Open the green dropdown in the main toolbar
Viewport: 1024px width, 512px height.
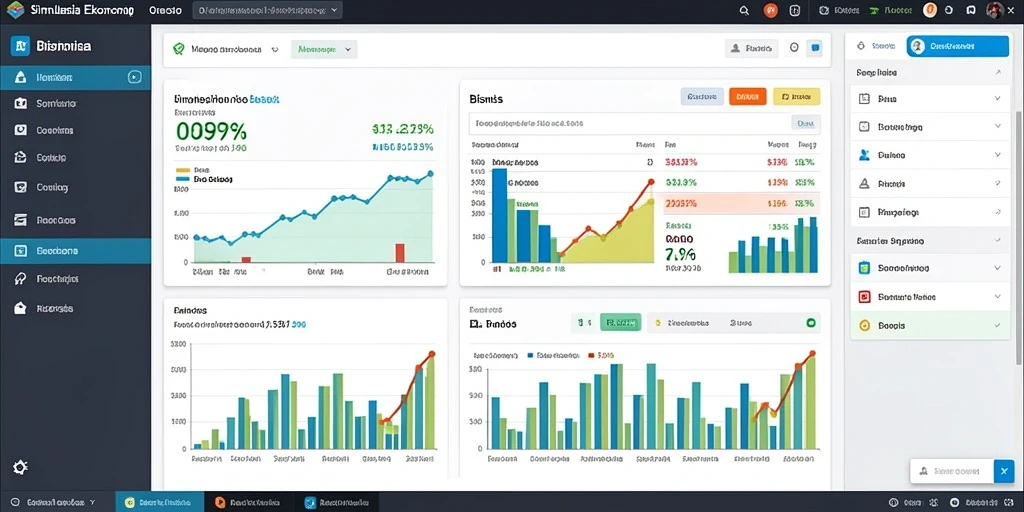[324, 49]
